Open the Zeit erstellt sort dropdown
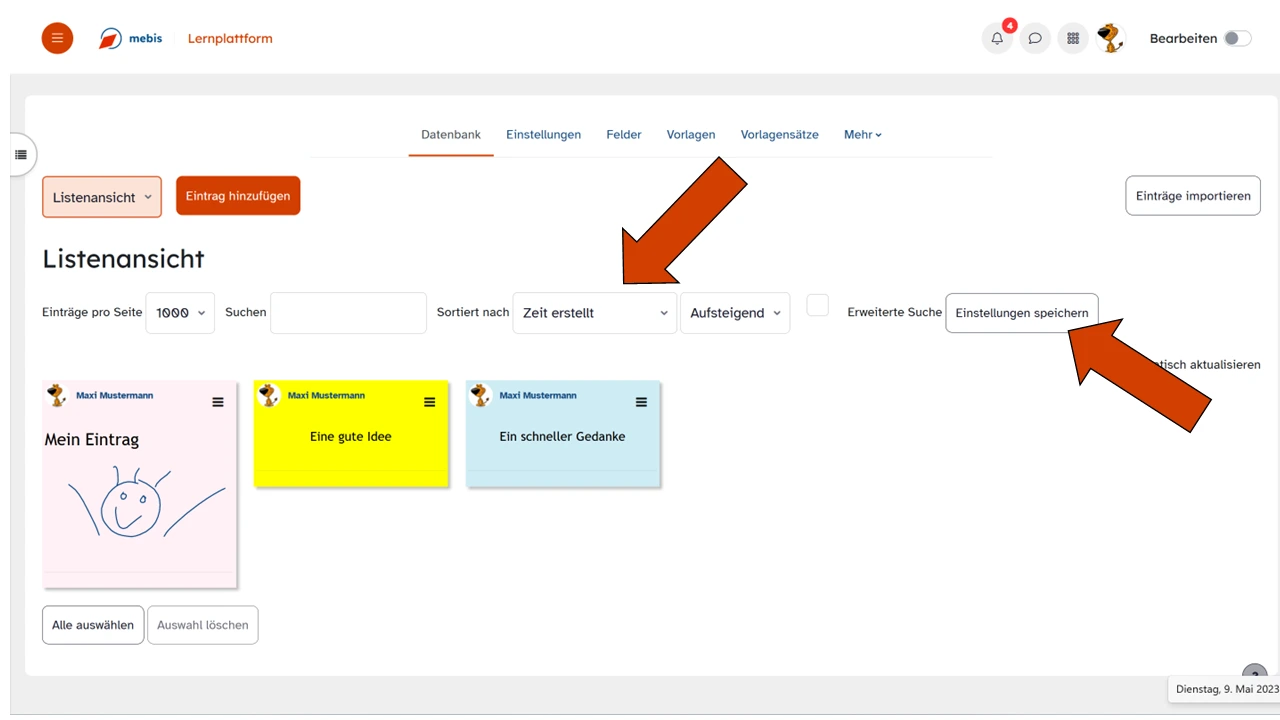Screen dimensions: 1280x720 pos(594,313)
